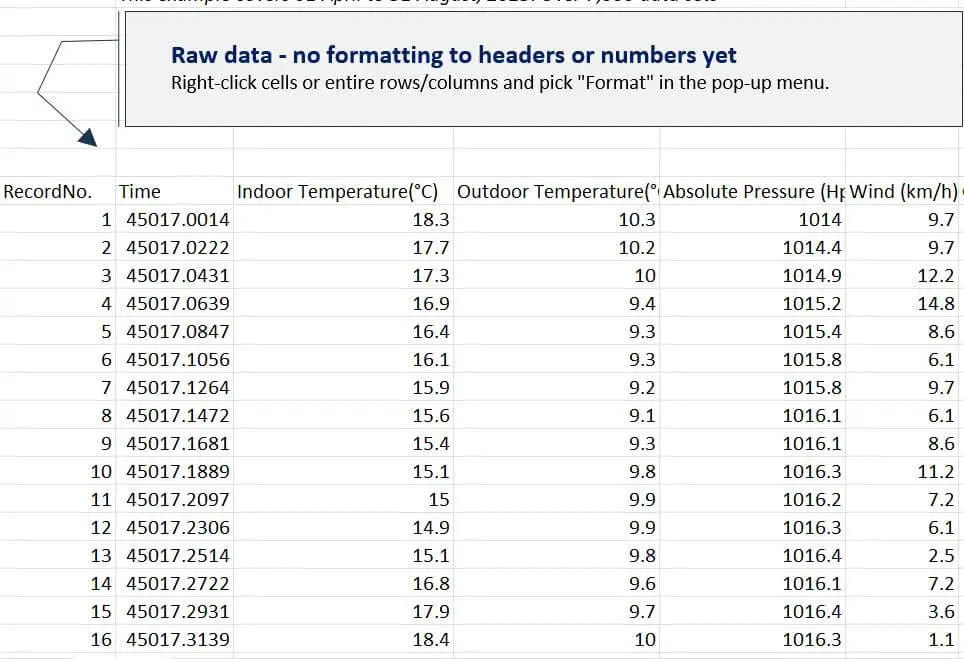Click the 'Right-click cells or entire rows' instruction text

click(500, 83)
